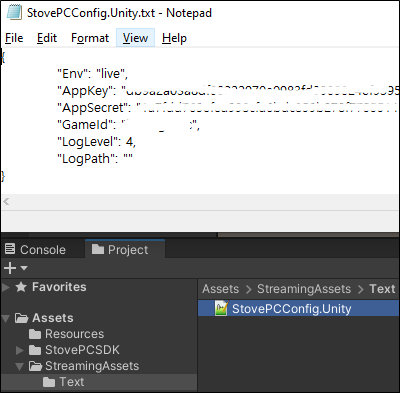Click the StovePCConfig.Unity text asset icon
400x393 pixels.
click(x=221, y=308)
